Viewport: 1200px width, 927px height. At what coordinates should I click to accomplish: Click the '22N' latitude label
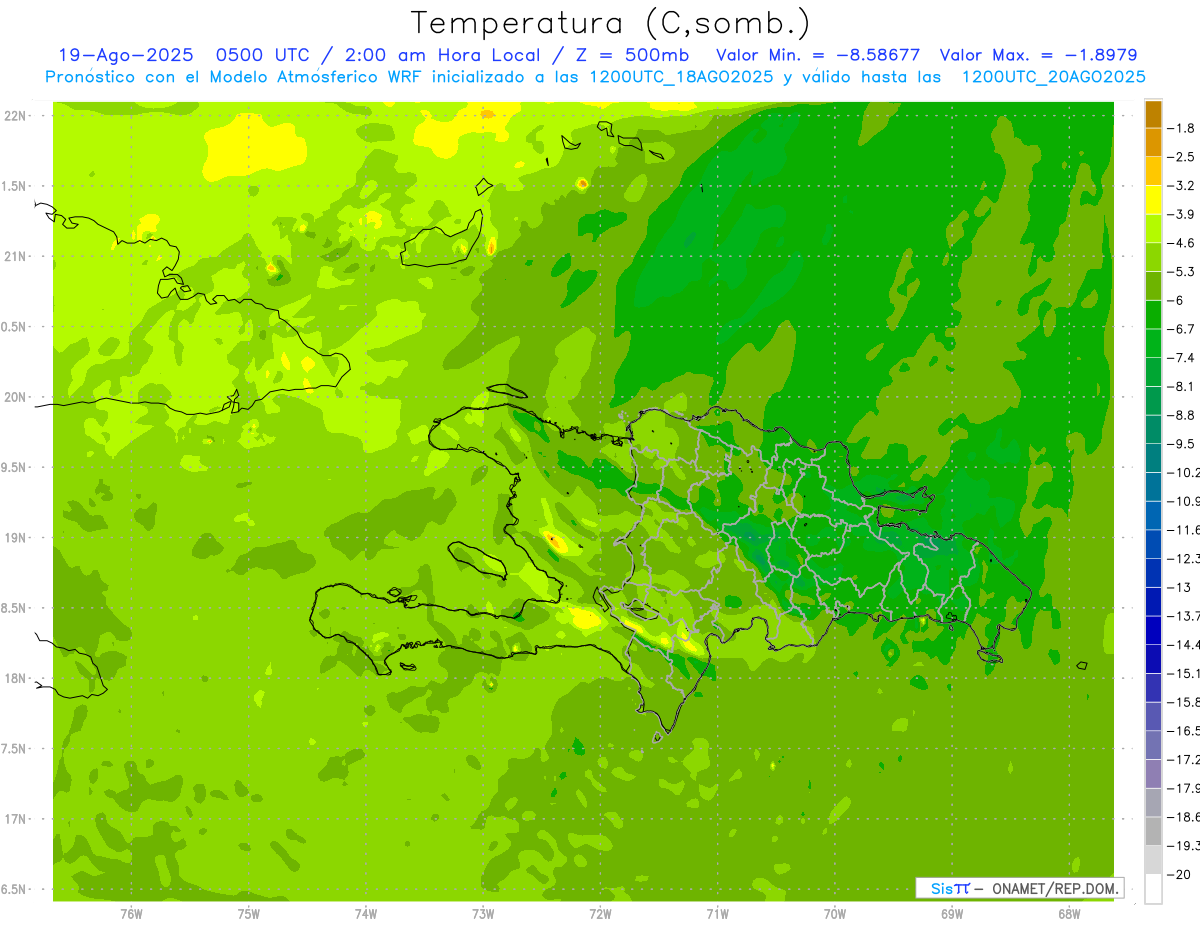(14, 116)
